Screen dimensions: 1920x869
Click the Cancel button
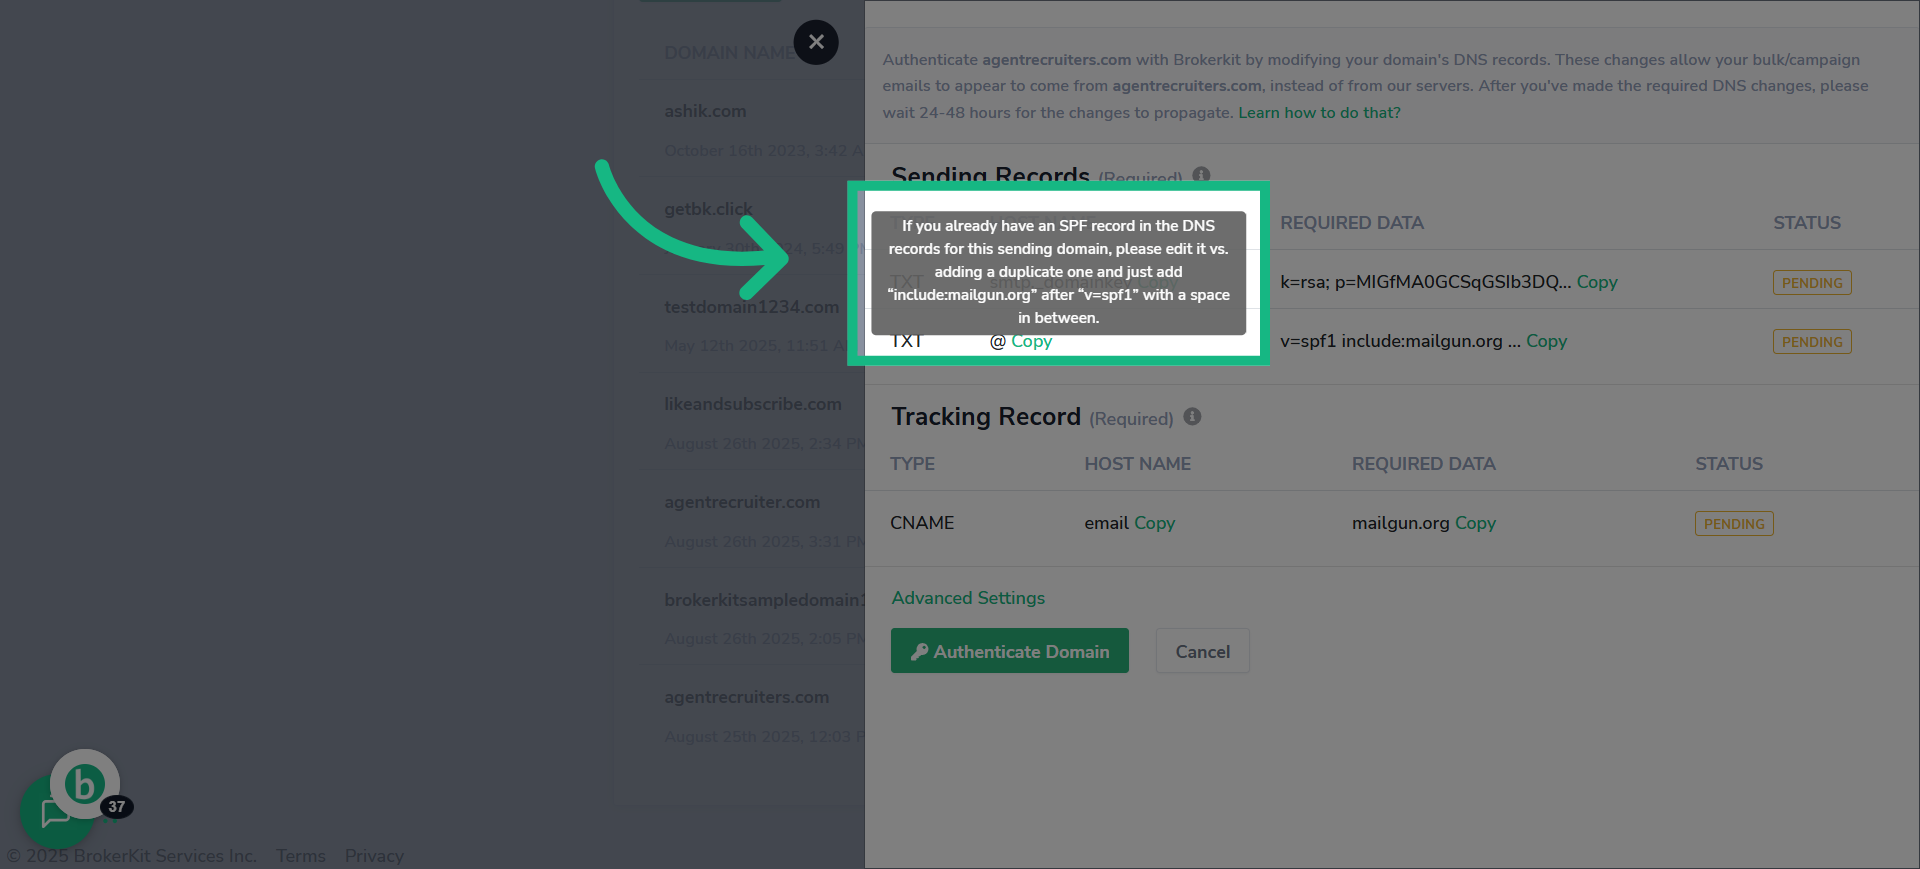tap(1202, 651)
